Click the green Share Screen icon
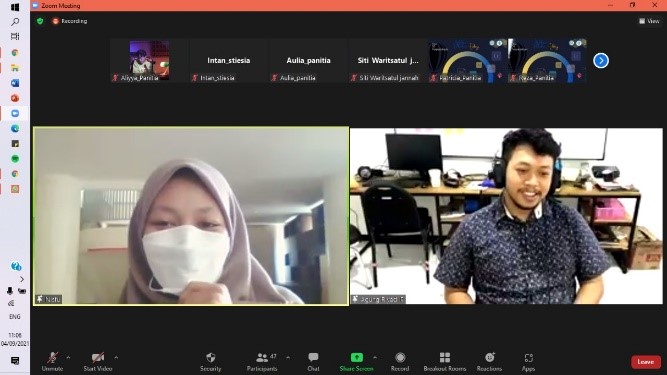Viewport: 667px width, 375px height. click(x=356, y=358)
